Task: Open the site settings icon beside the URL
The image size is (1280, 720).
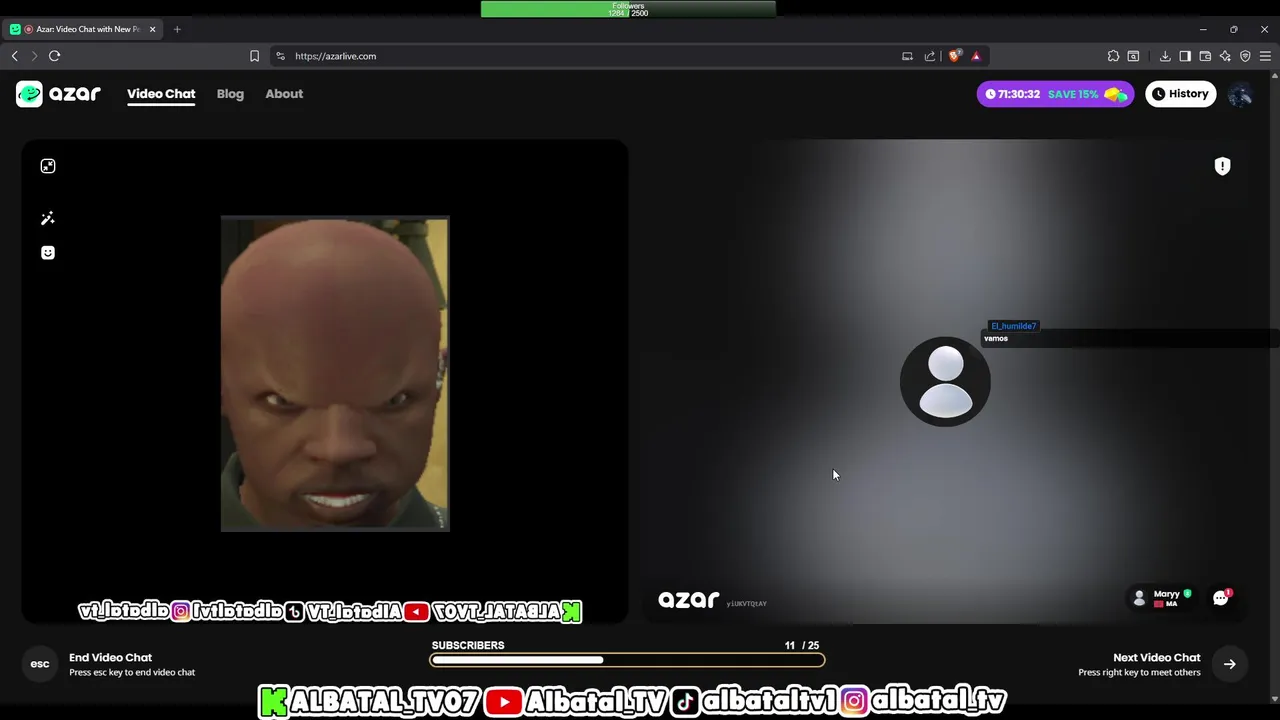Action: point(280,56)
